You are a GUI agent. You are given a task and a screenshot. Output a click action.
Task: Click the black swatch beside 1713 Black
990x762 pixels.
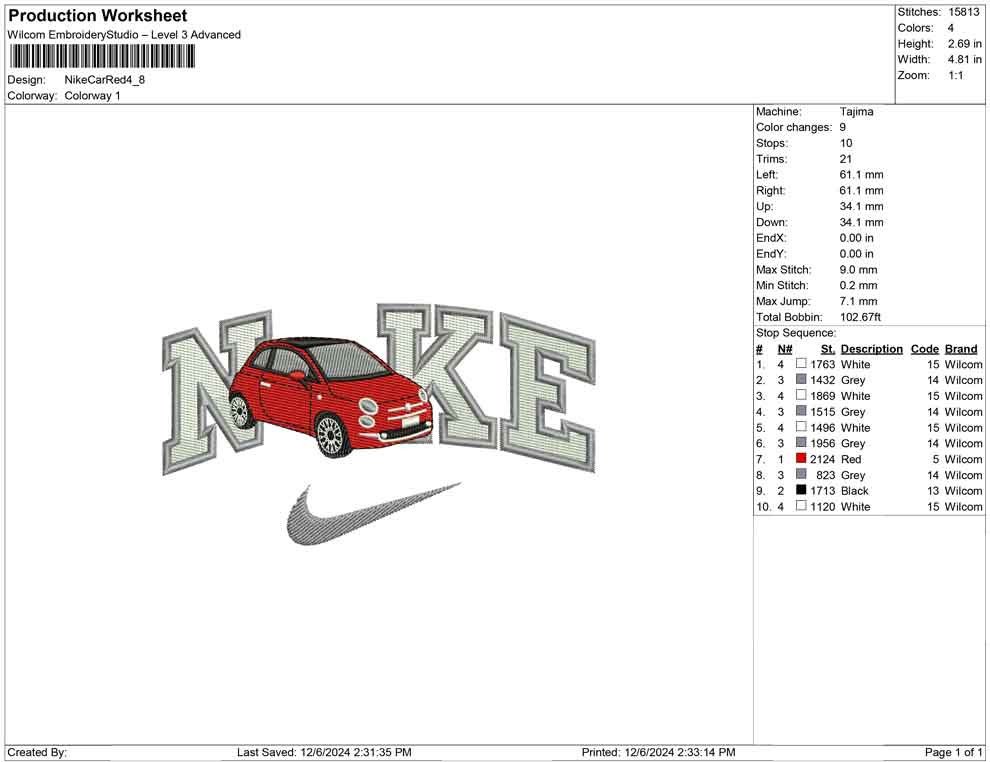point(801,490)
